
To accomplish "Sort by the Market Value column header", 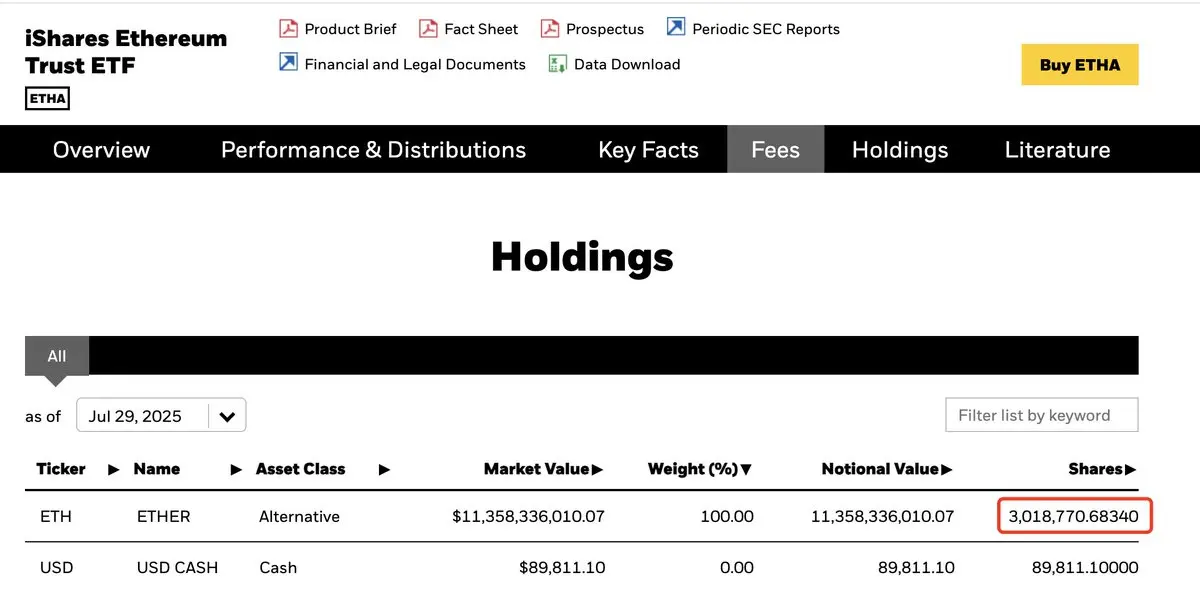I will coord(543,469).
